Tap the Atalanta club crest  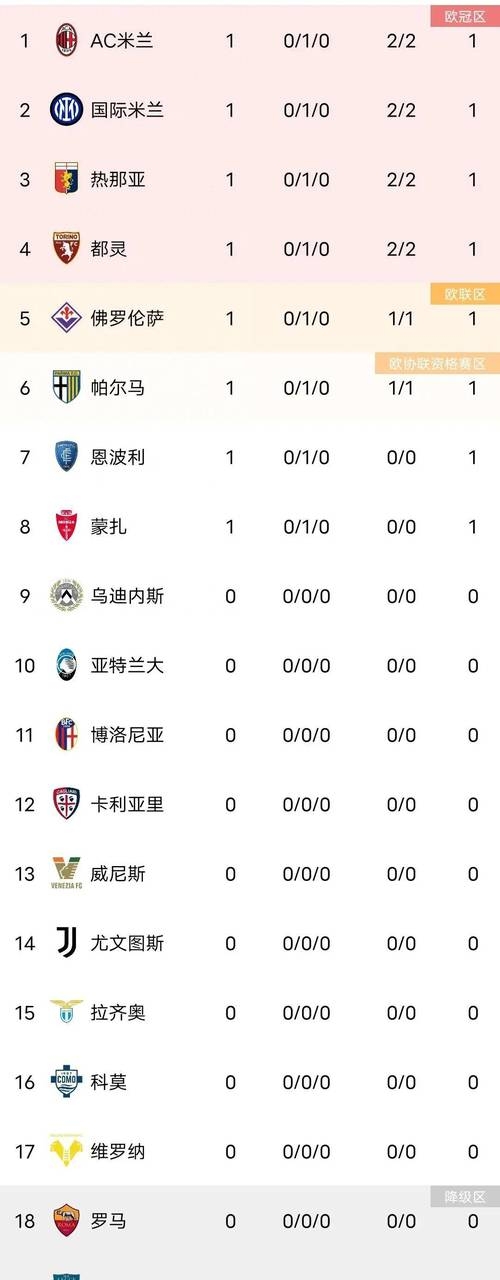66,665
